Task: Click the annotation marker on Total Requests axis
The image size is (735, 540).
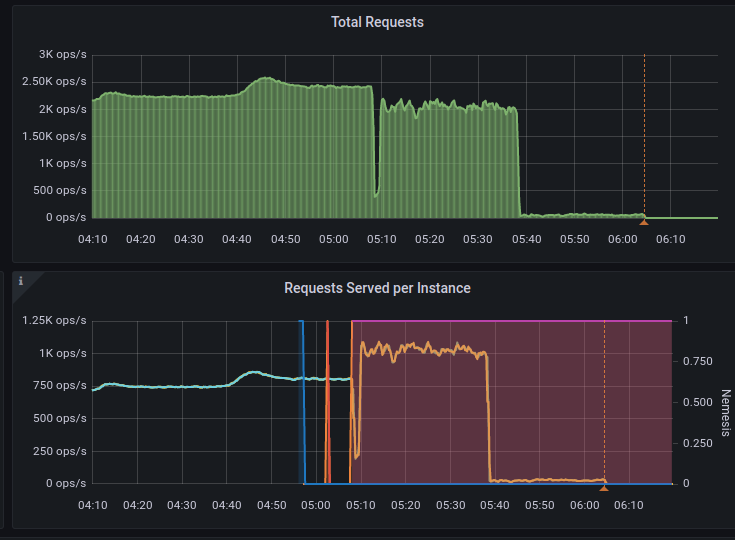Action: pos(644,222)
